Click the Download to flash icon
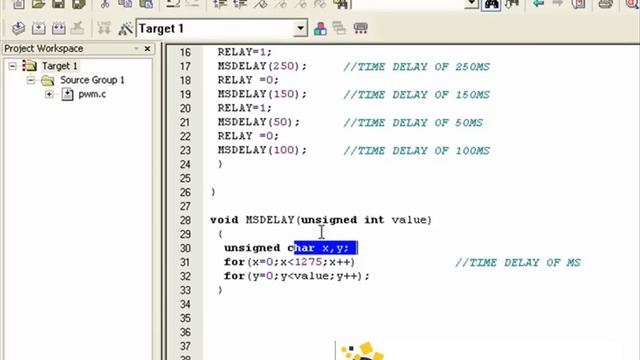 [x=104, y=28]
